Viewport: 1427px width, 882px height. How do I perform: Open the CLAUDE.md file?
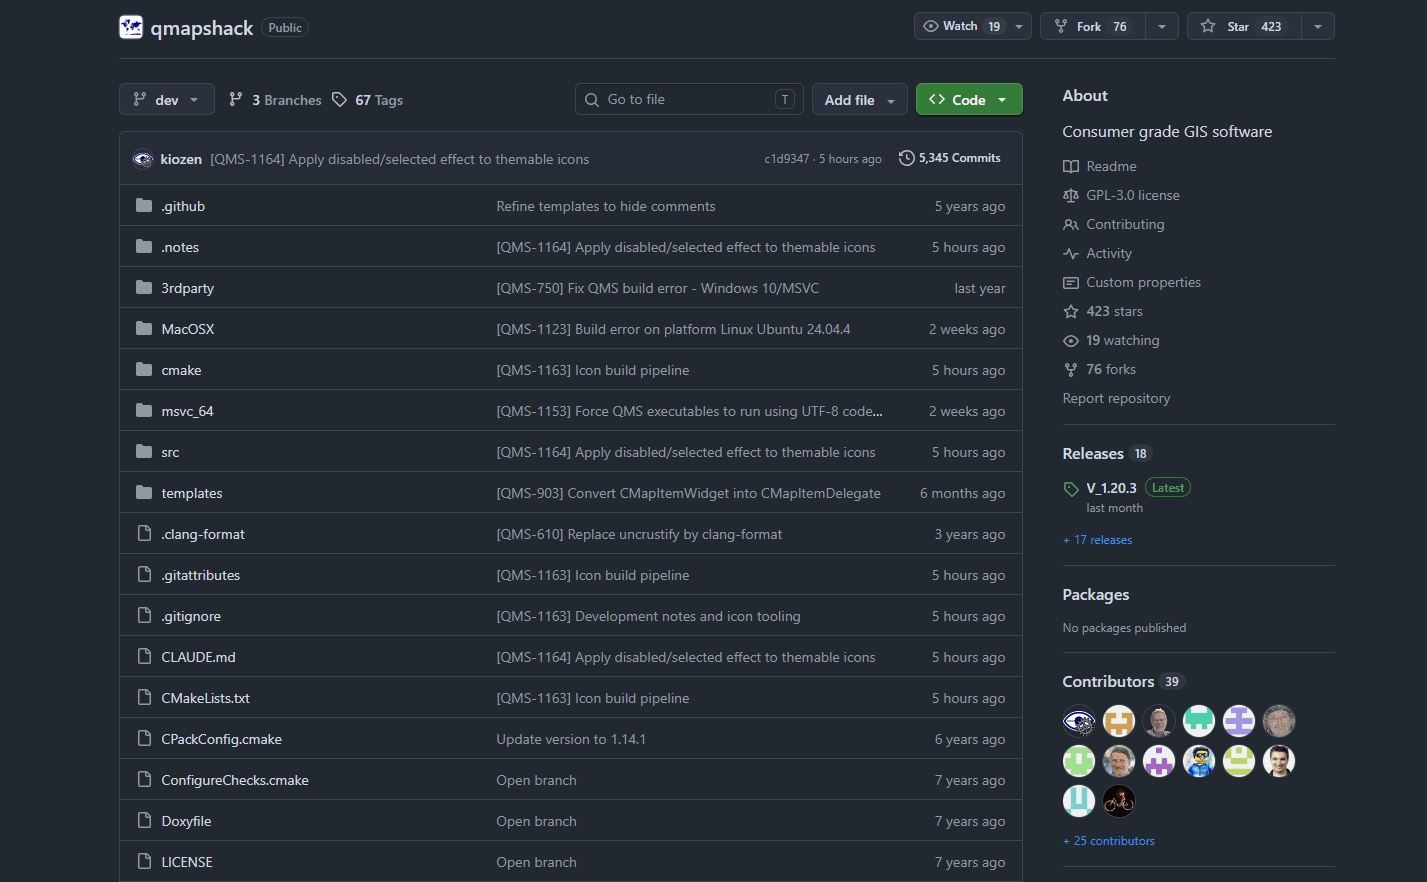point(198,657)
